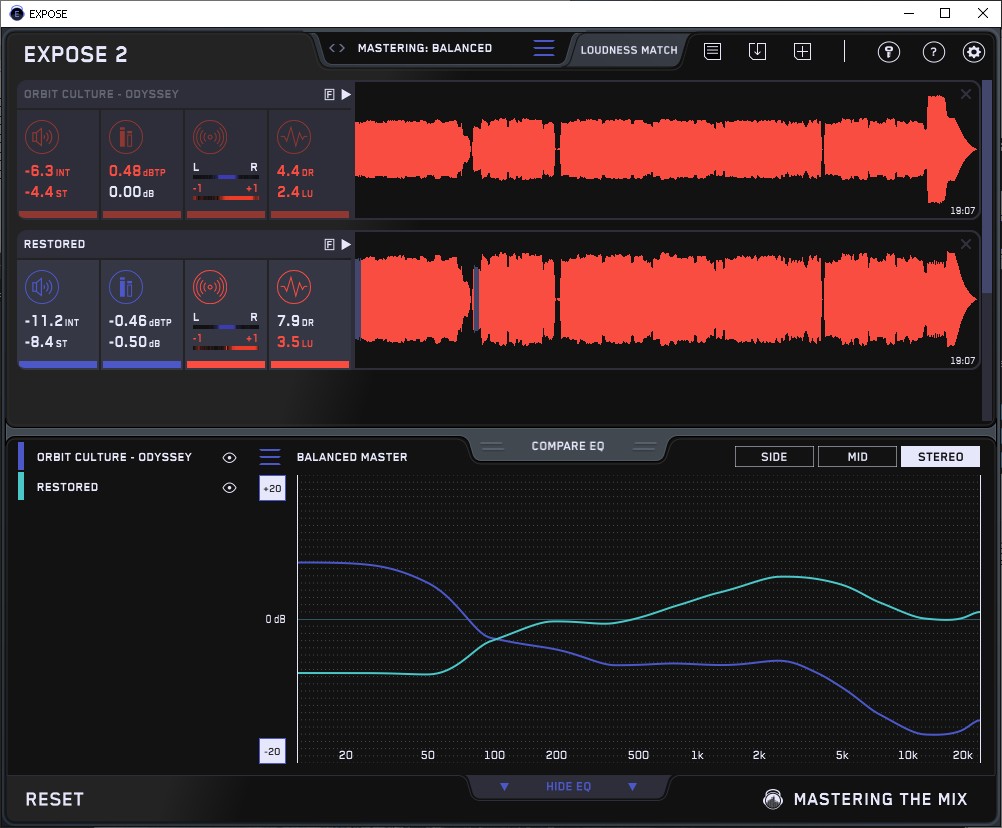Play the Restored track
Viewport: 1002px width, 828px height.
[346, 244]
